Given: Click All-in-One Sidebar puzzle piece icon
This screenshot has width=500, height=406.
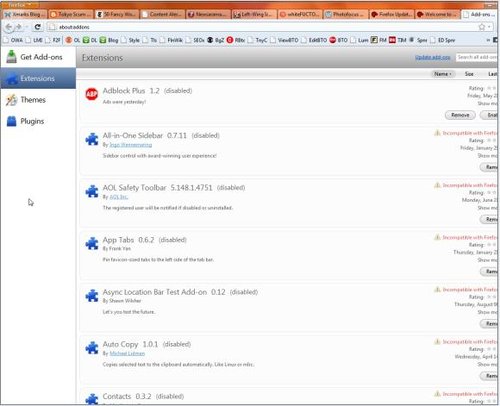Looking at the screenshot, I should tap(92, 139).
